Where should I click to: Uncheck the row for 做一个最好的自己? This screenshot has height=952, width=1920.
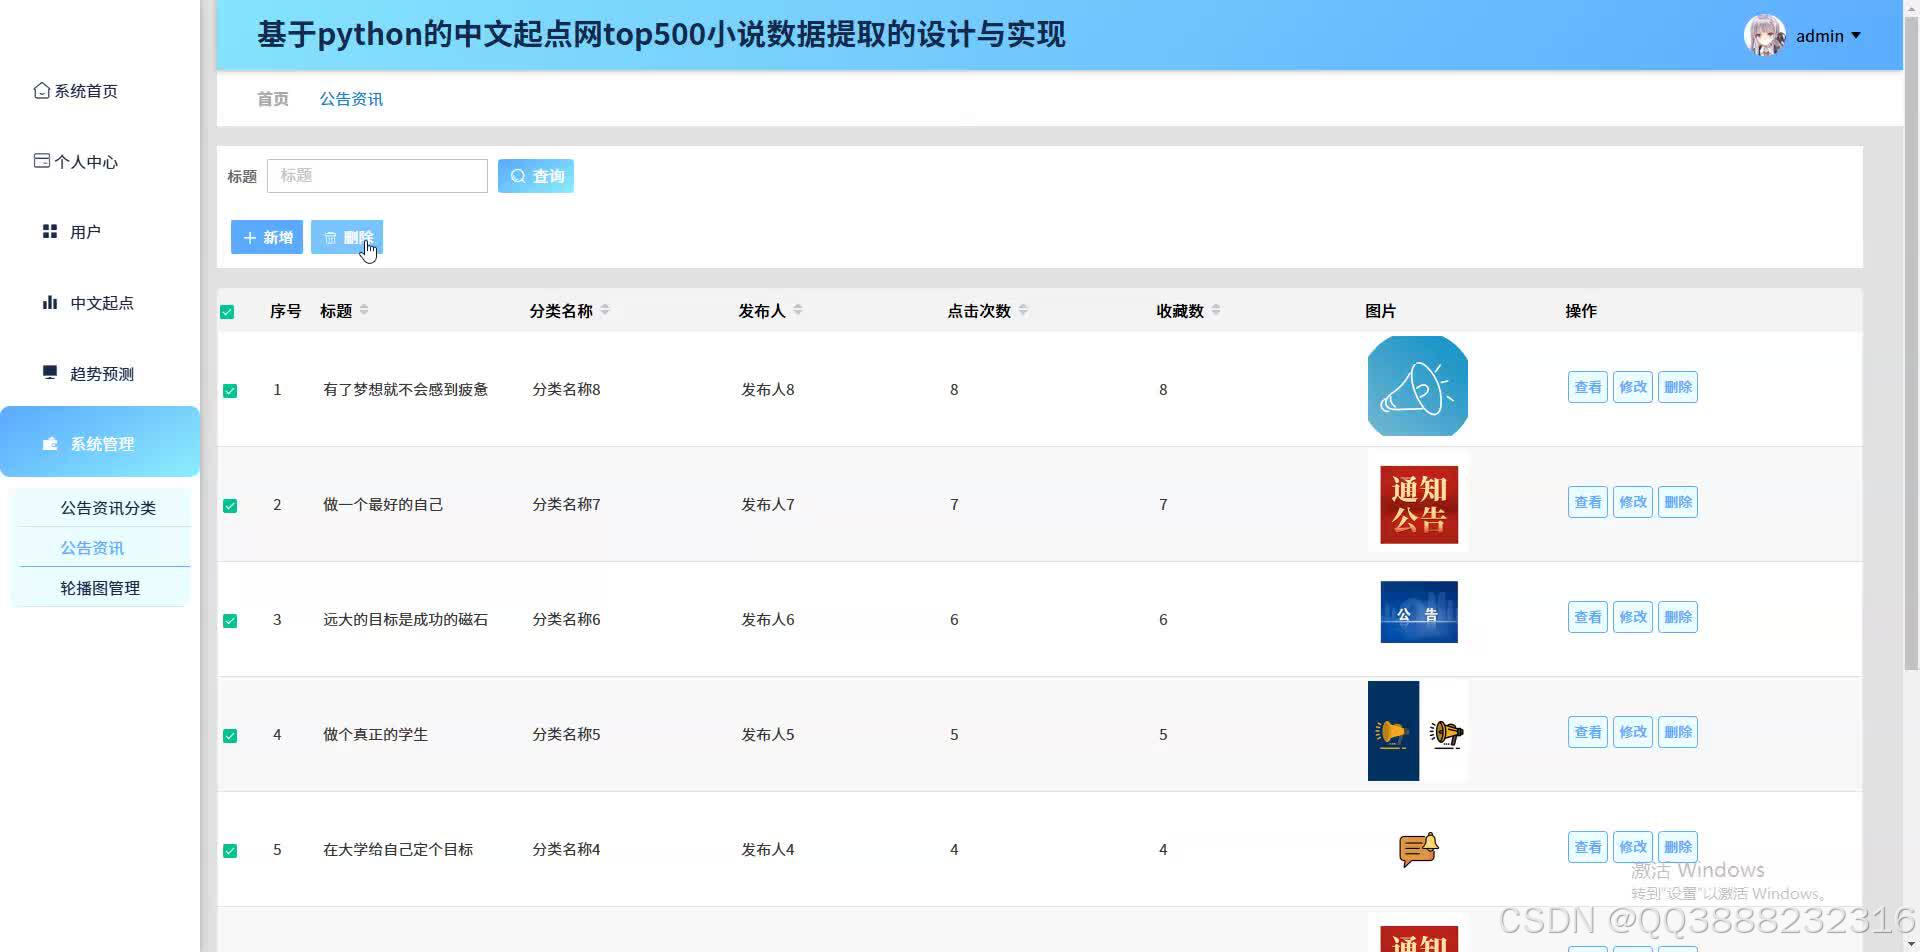pos(230,505)
